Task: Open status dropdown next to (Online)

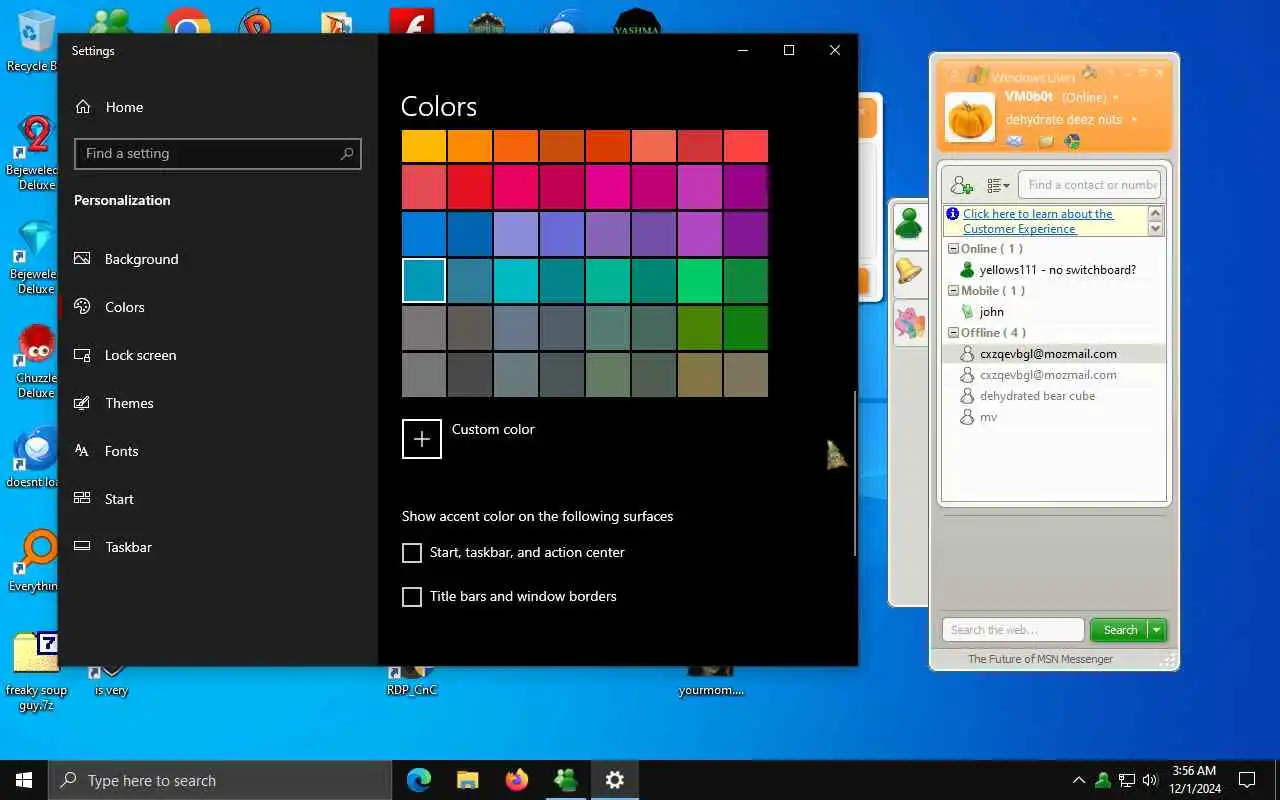Action: (x=1115, y=98)
